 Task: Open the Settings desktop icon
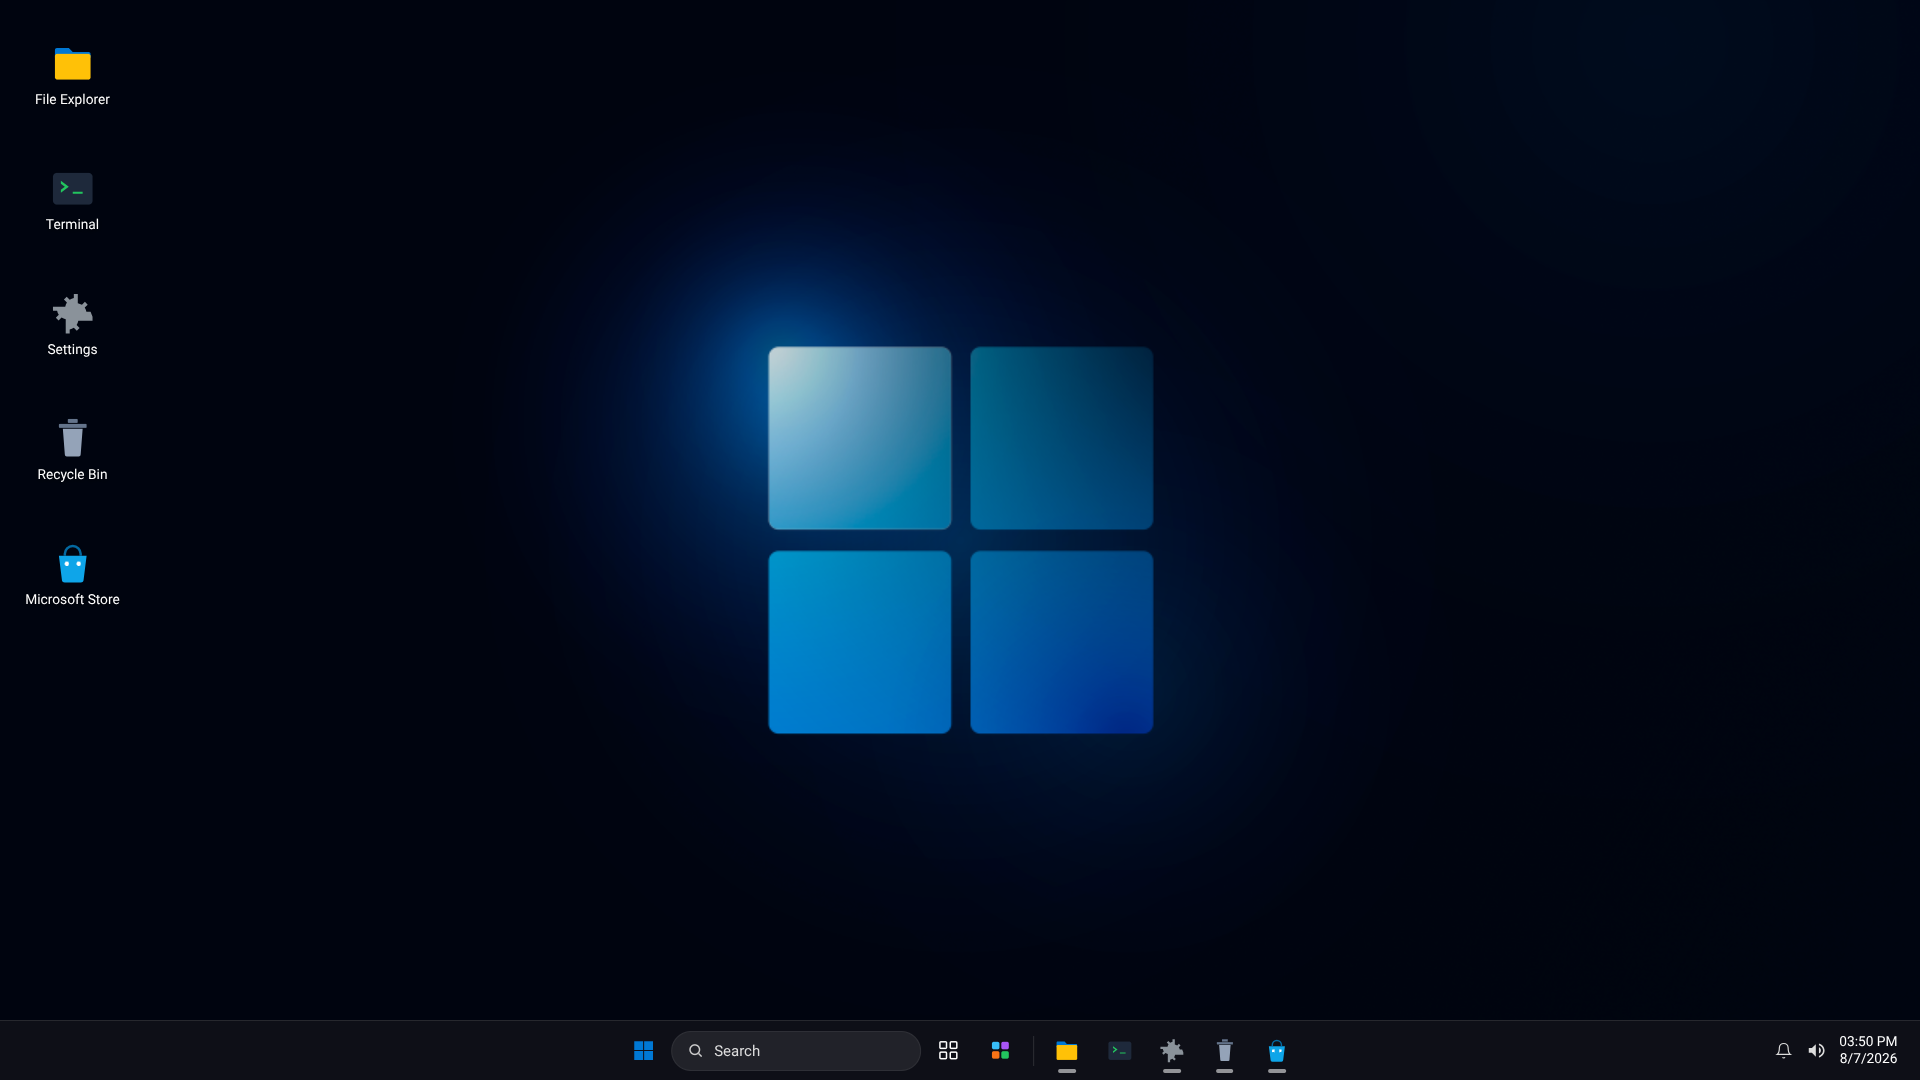pos(72,325)
